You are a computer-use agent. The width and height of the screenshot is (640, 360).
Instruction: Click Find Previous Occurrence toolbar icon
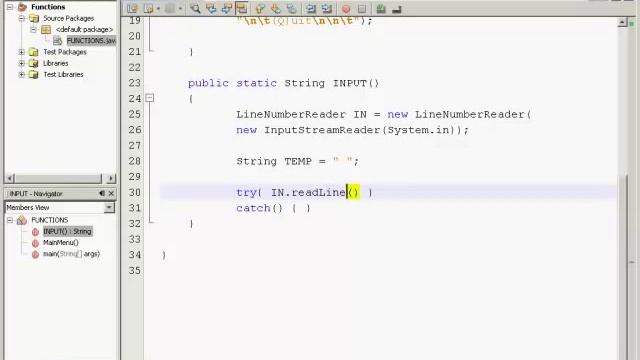click(x=211, y=9)
